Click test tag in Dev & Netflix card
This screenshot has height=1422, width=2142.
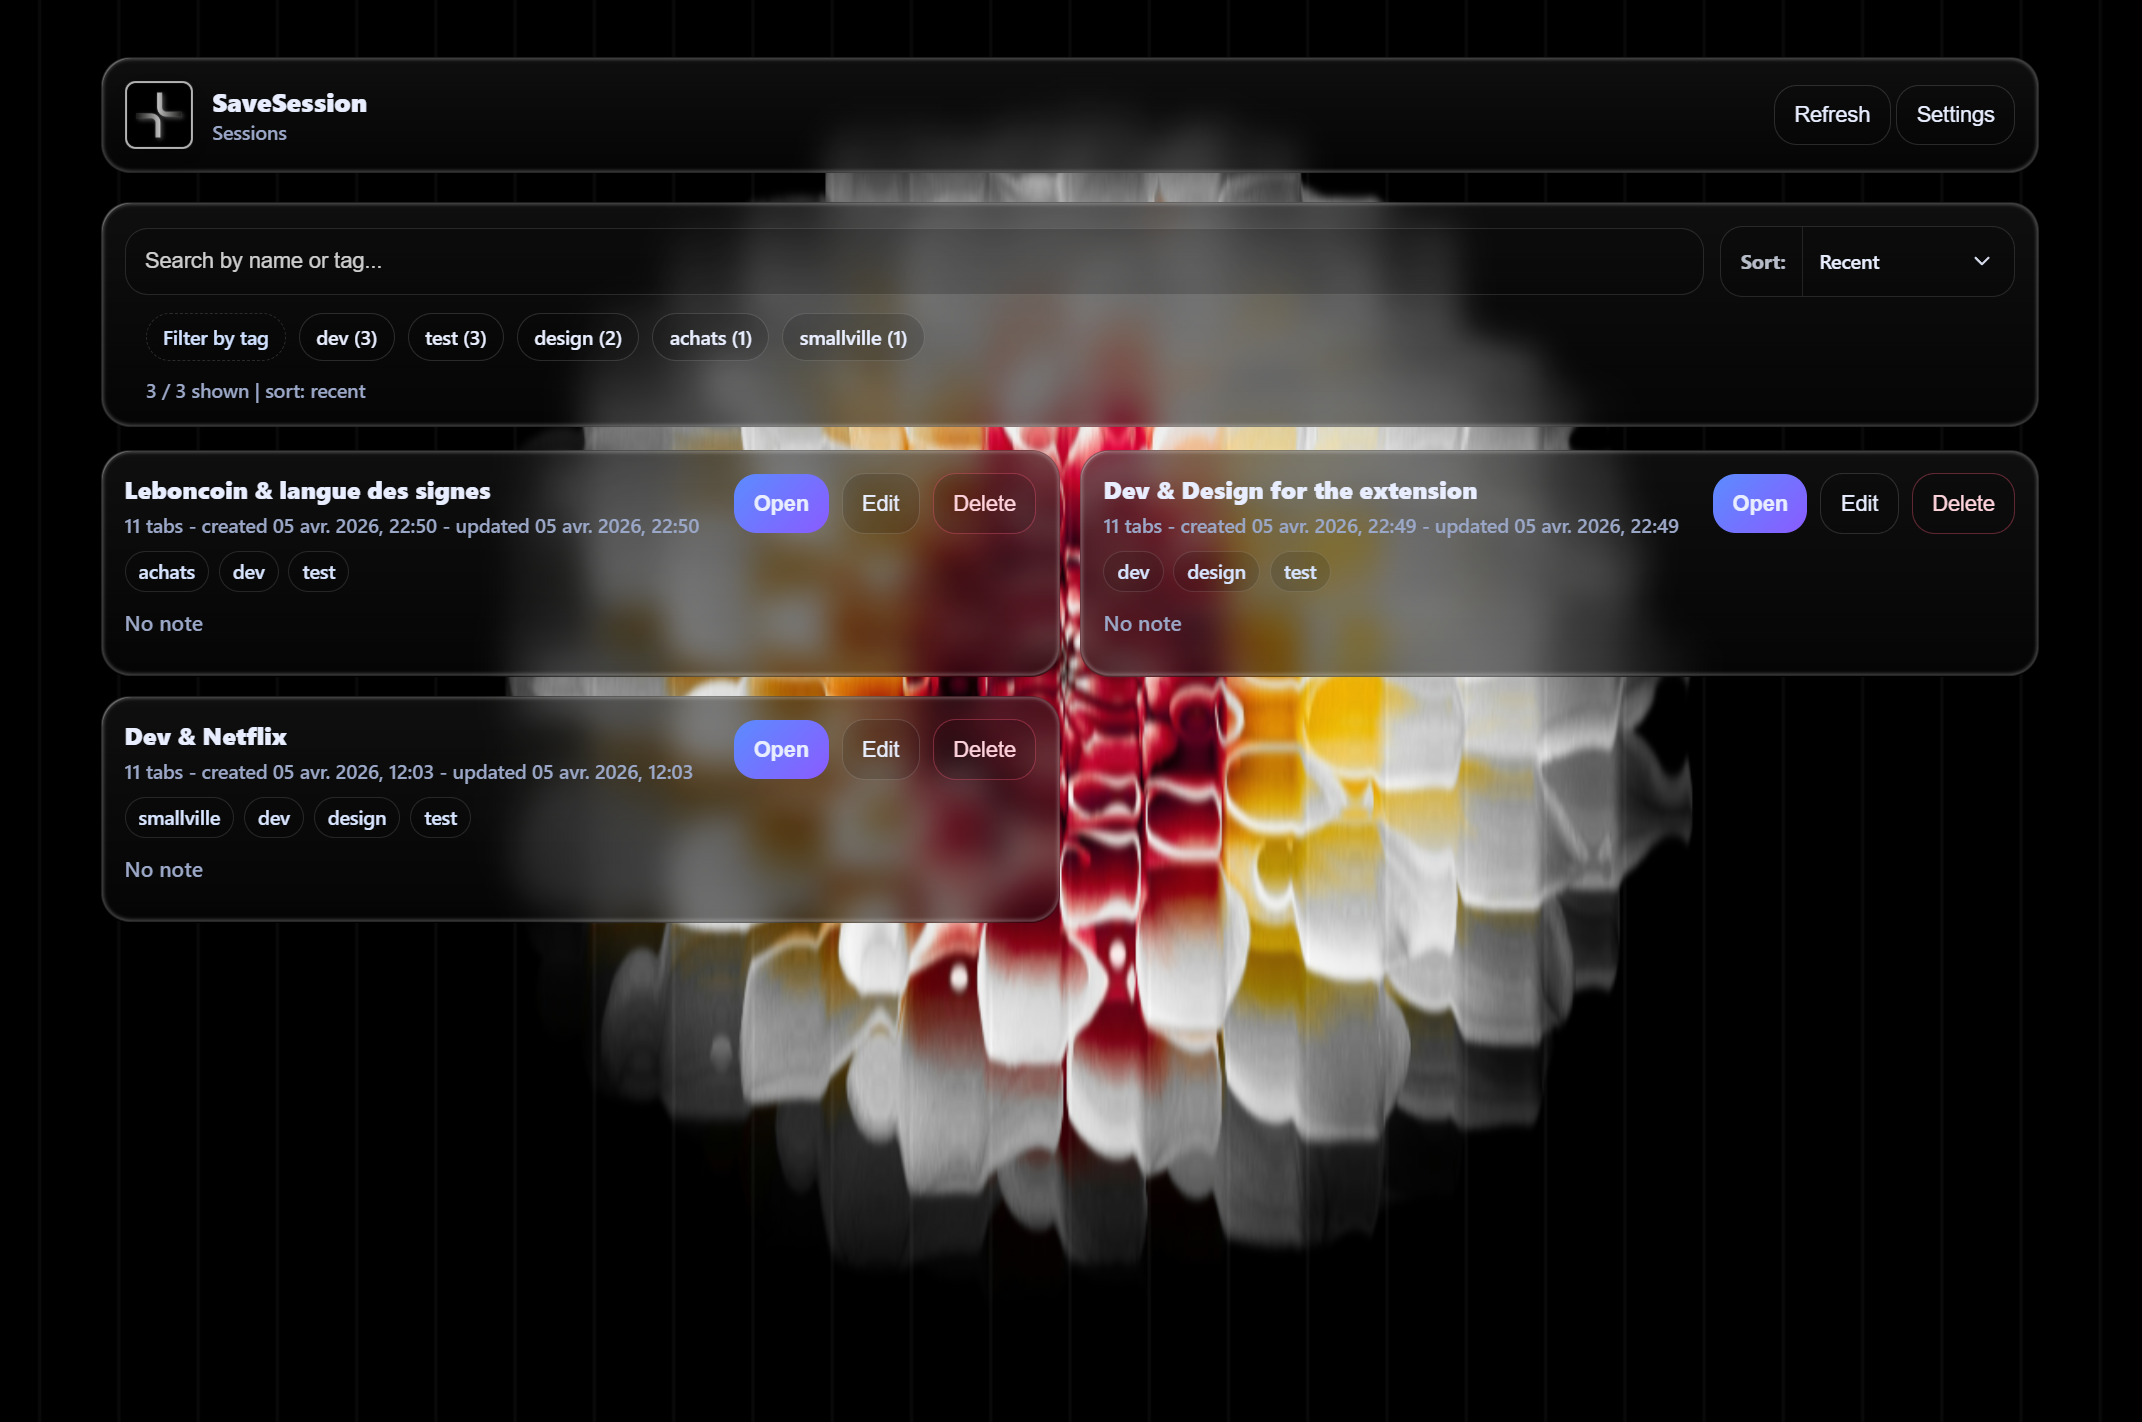point(440,818)
